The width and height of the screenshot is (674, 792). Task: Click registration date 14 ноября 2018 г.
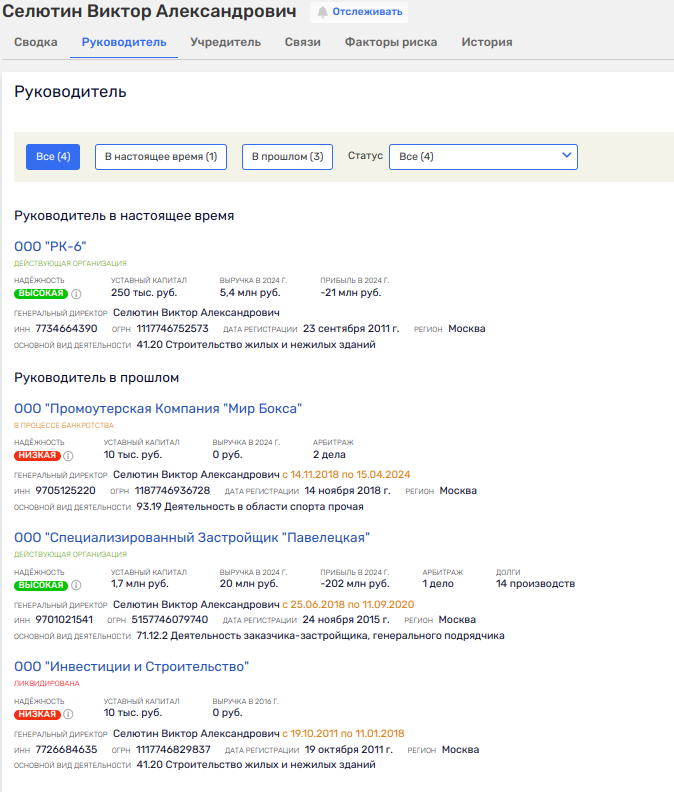[348, 491]
